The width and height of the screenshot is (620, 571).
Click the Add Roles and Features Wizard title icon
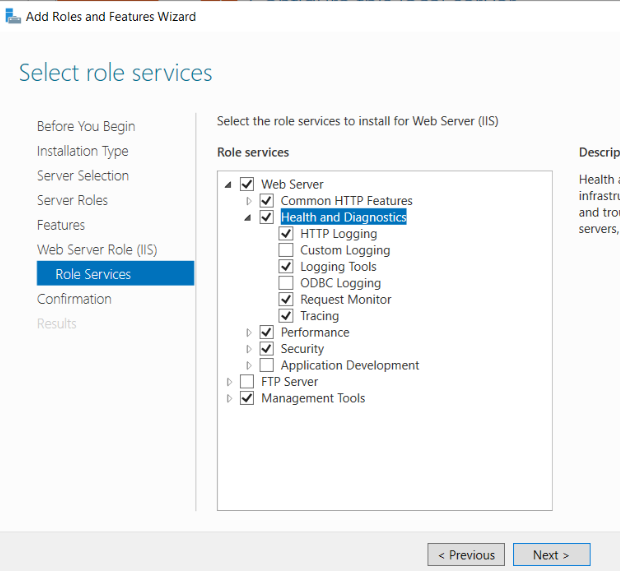[x=13, y=17]
